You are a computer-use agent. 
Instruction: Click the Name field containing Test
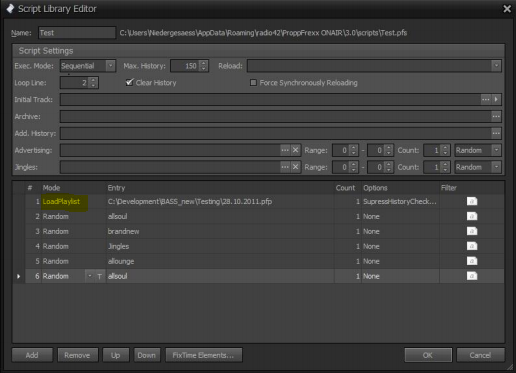[77, 33]
